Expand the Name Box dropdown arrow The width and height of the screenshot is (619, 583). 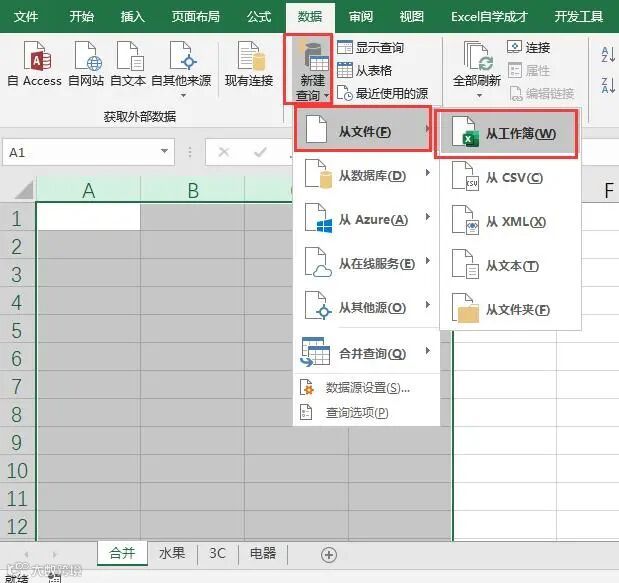164,151
